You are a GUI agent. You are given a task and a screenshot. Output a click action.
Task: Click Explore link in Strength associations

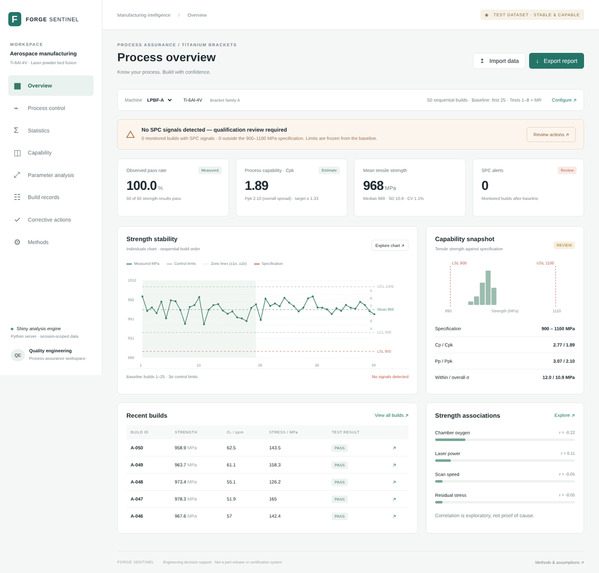(x=564, y=415)
